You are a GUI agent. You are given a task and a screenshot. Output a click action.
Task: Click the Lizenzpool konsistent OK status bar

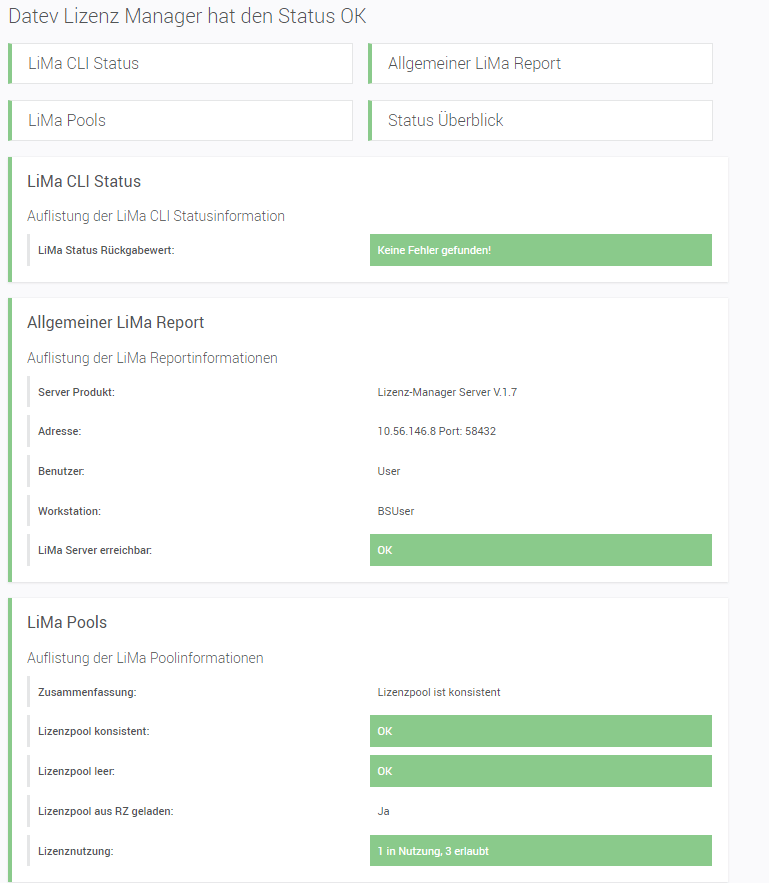pyautogui.click(x=540, y=731)
